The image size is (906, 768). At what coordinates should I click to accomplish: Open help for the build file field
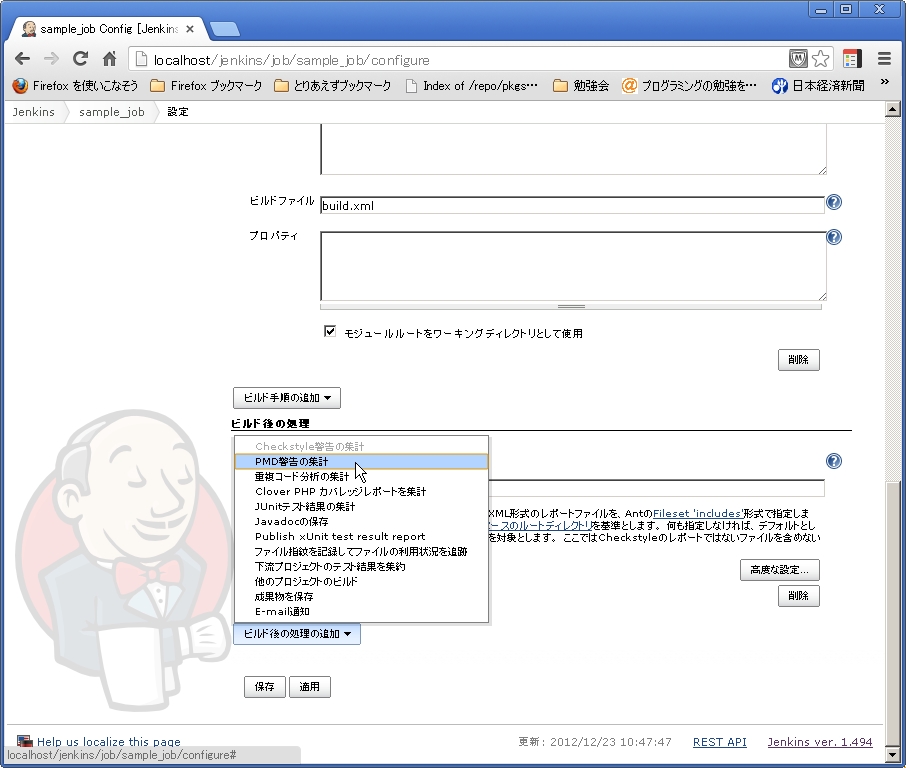point(834,202)
